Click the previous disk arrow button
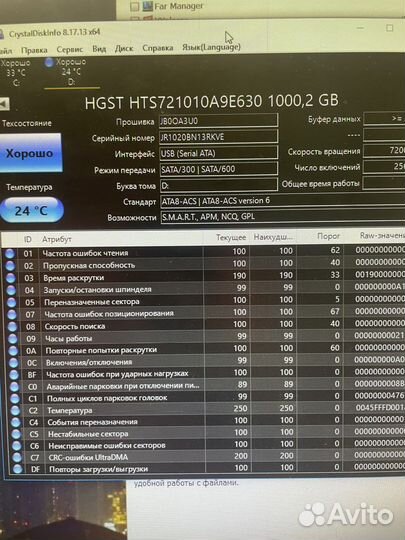405x540 pixels. click(4, 104)
